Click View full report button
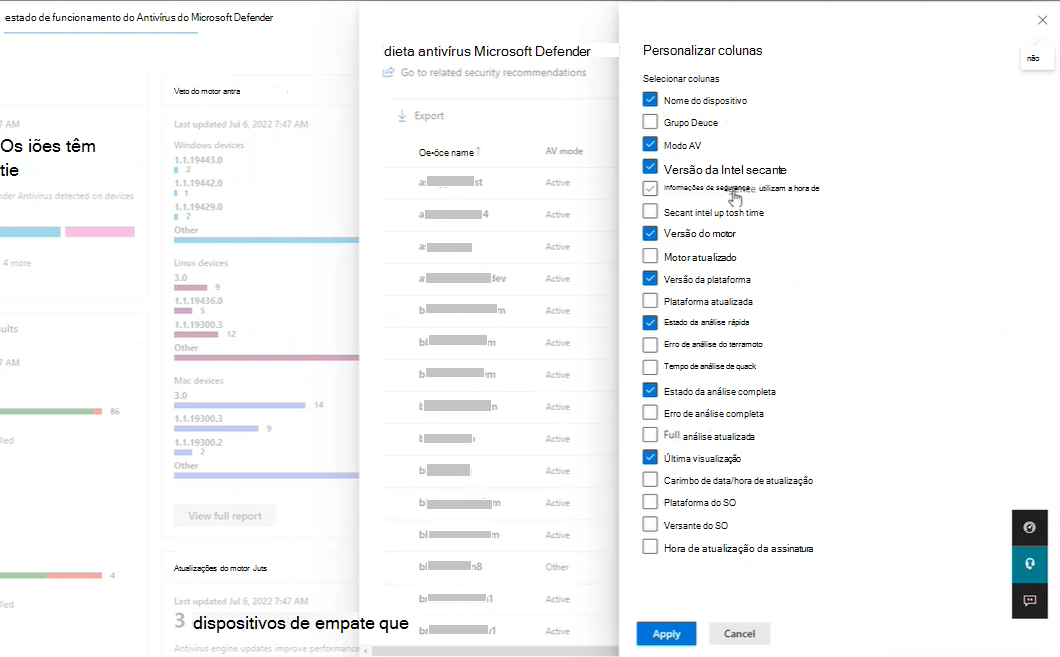This screenshot has width=1060, height=657. click(224, 516)
